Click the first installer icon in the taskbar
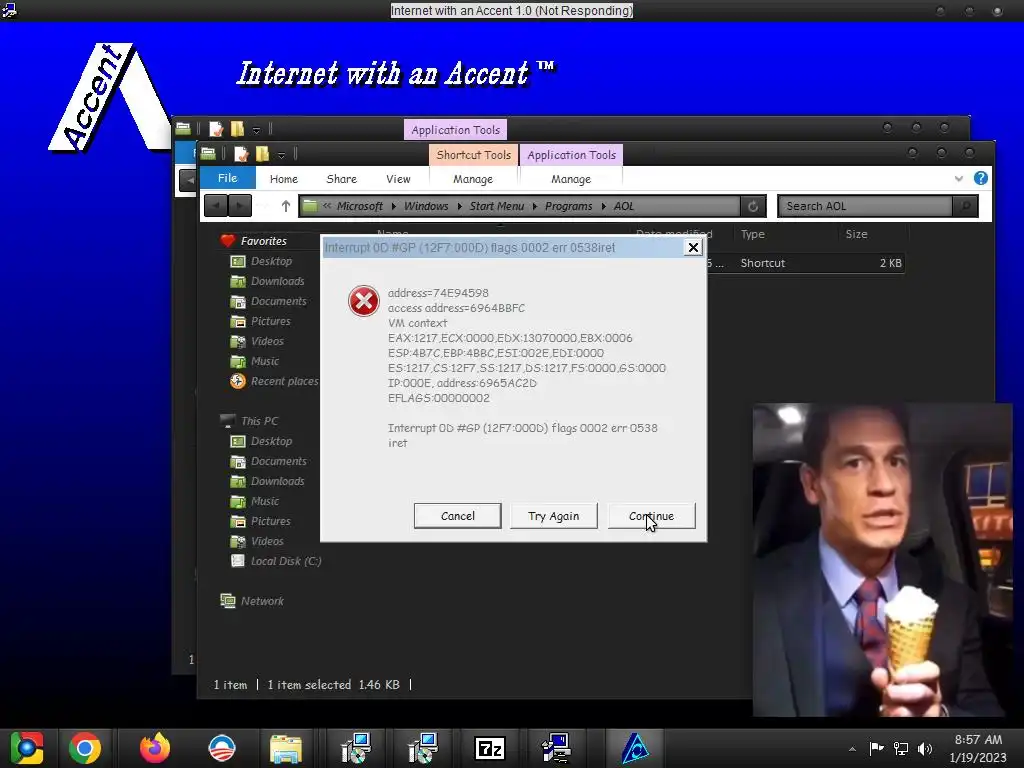The width and height of the screenshot is (1024, 768). (357, 748)
